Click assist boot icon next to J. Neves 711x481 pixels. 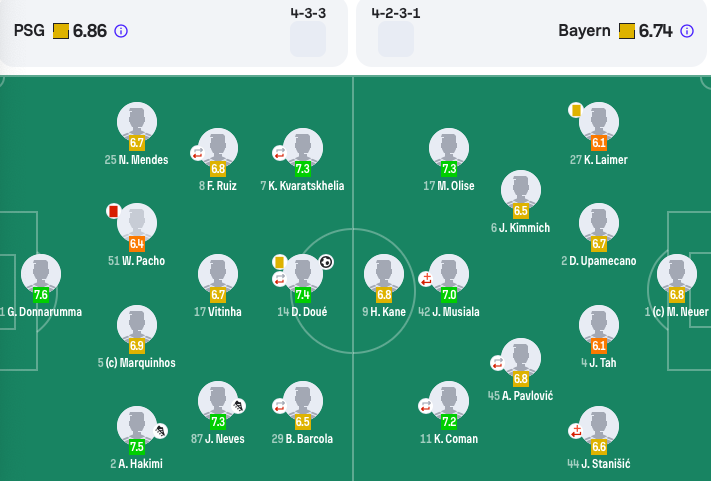click(239, 406)
